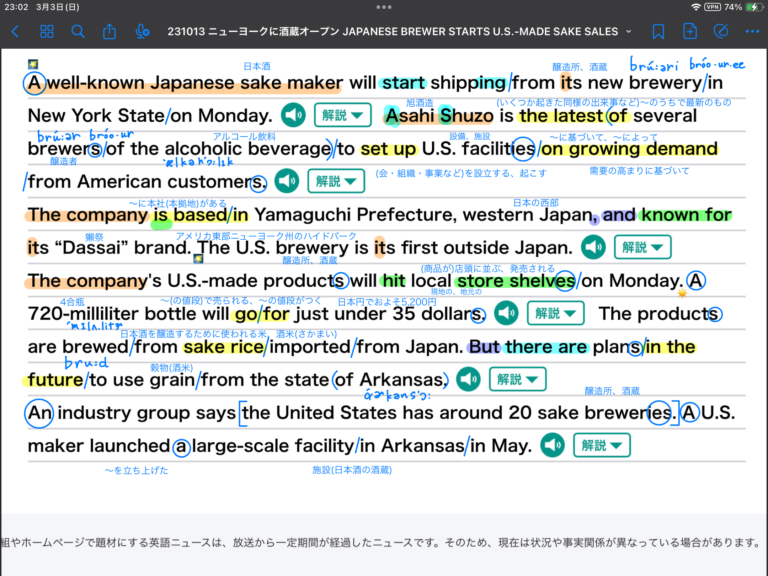Expand 解説 dropdown after "just under 35 dollars."
The image size is (768, 576).
pyautogui.click(x=555, y=313)
